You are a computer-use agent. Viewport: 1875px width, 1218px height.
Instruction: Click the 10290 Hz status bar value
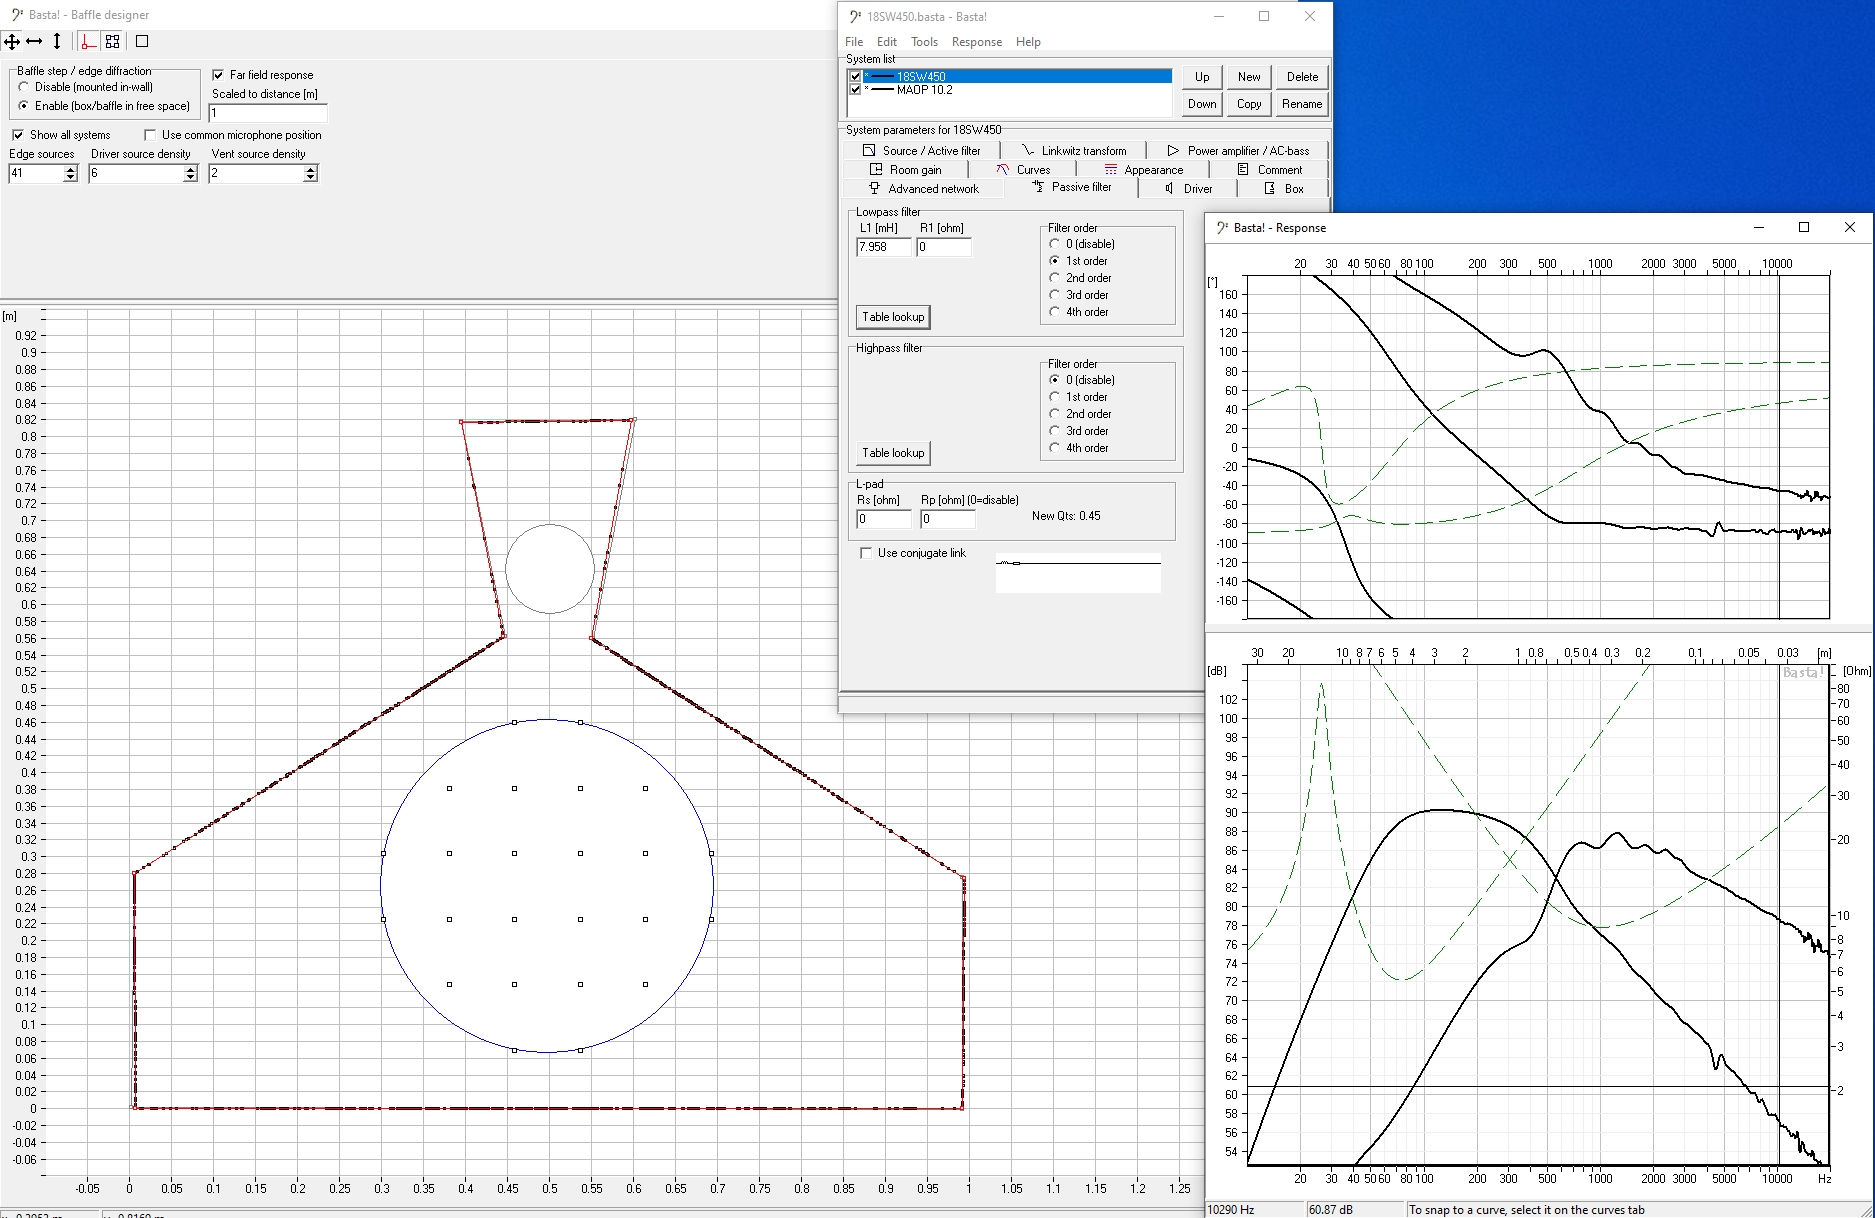pos(1231,1210)
